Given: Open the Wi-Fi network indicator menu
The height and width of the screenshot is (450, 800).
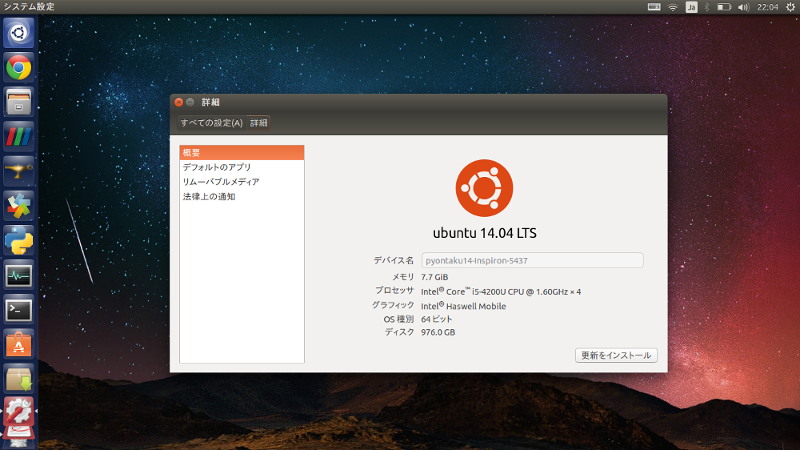Looking at the screenshot, I should 673,7.
